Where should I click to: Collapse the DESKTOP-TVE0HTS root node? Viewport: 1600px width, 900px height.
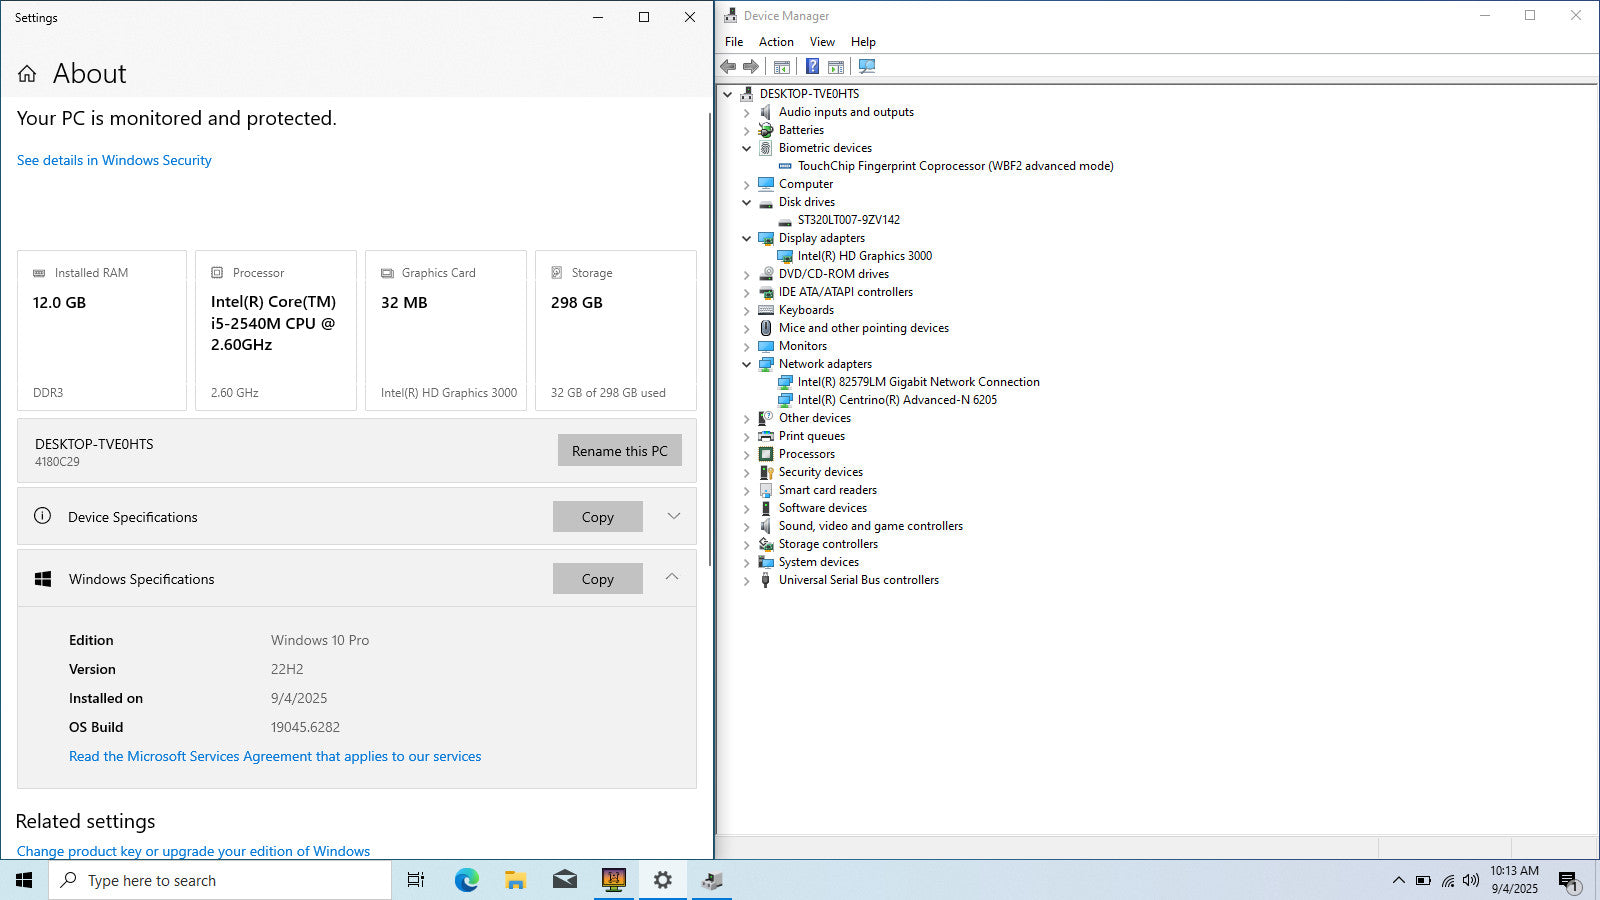coord(728,94)
